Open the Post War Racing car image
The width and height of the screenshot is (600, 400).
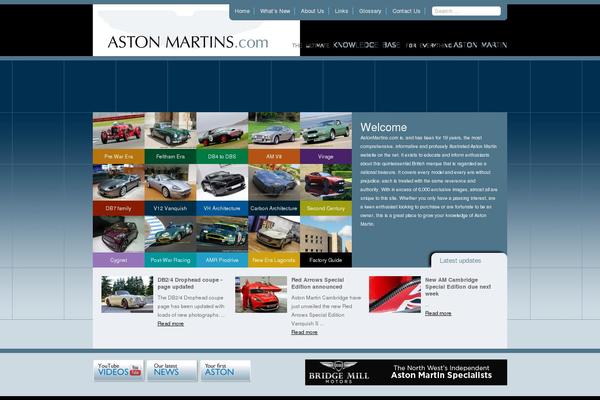click(x=170, y=234)
